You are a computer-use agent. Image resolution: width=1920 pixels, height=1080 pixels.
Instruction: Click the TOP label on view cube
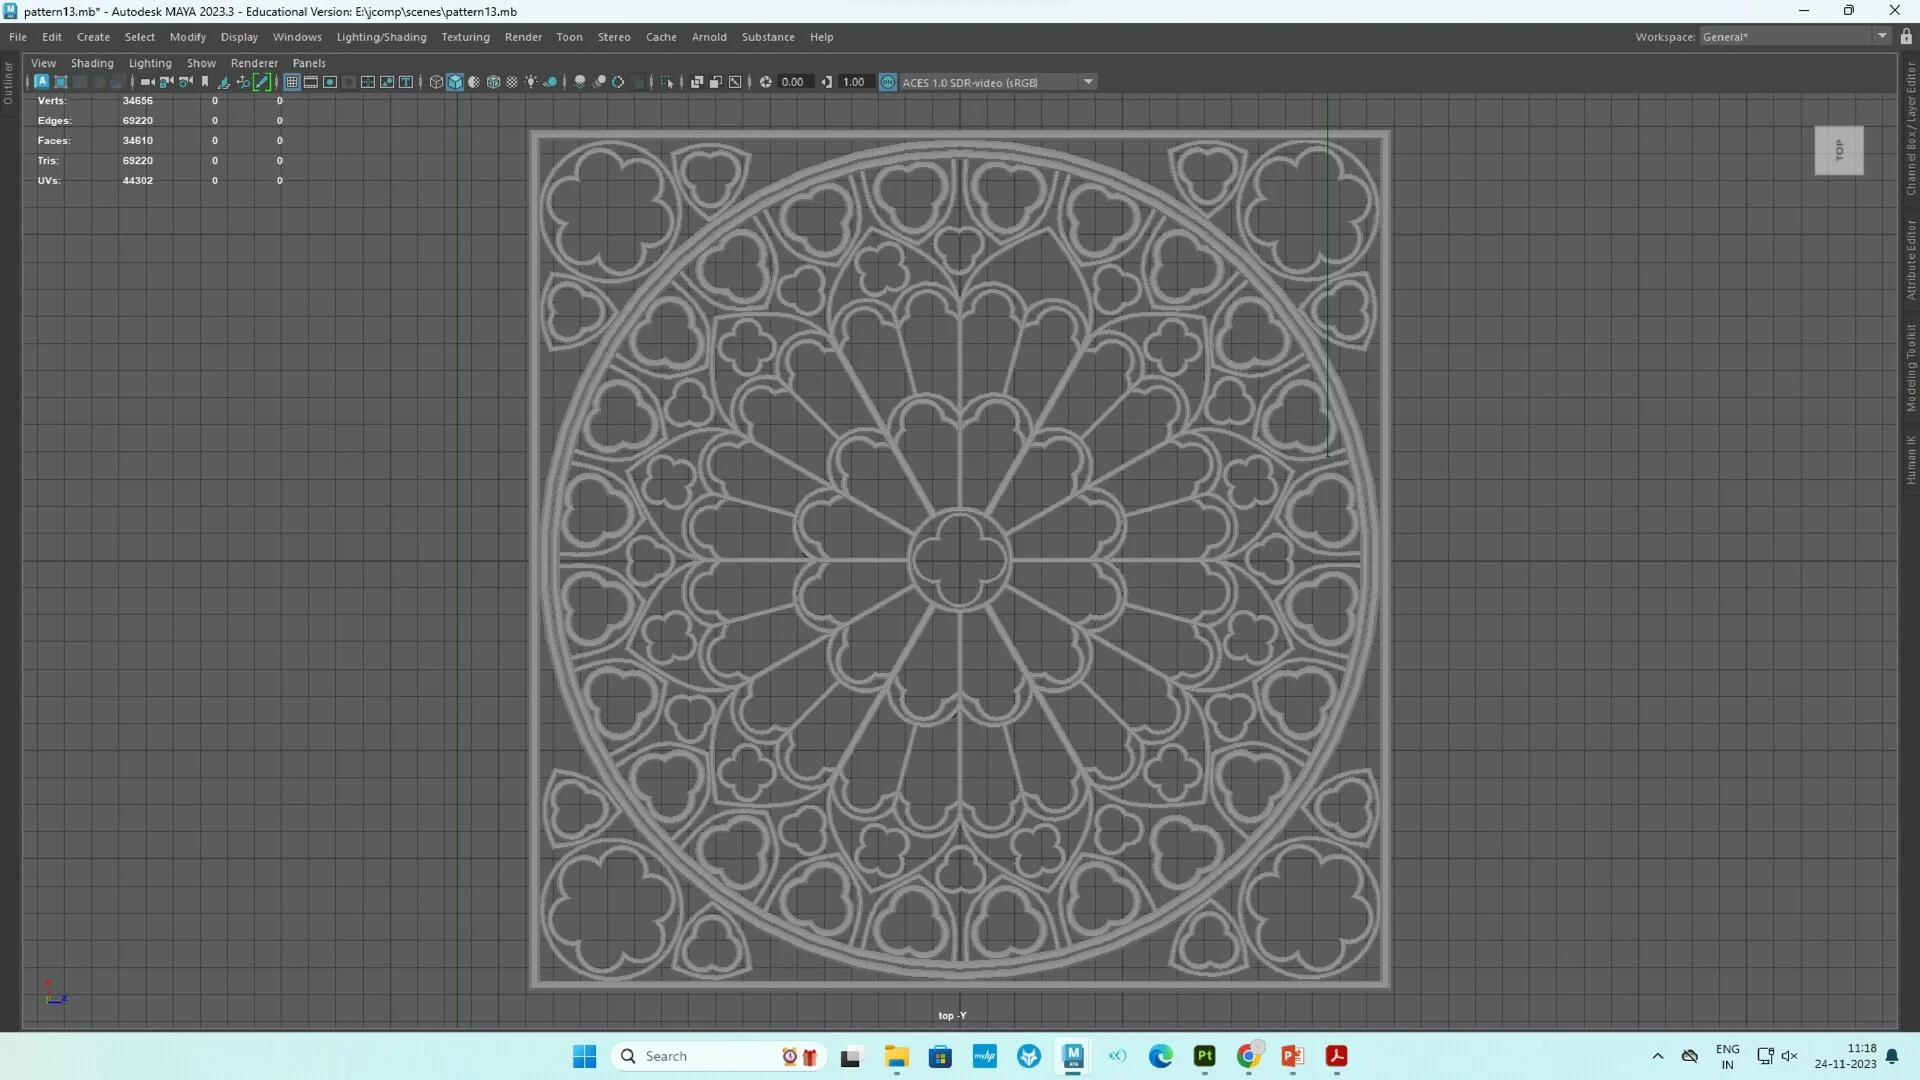[1840, 150]
